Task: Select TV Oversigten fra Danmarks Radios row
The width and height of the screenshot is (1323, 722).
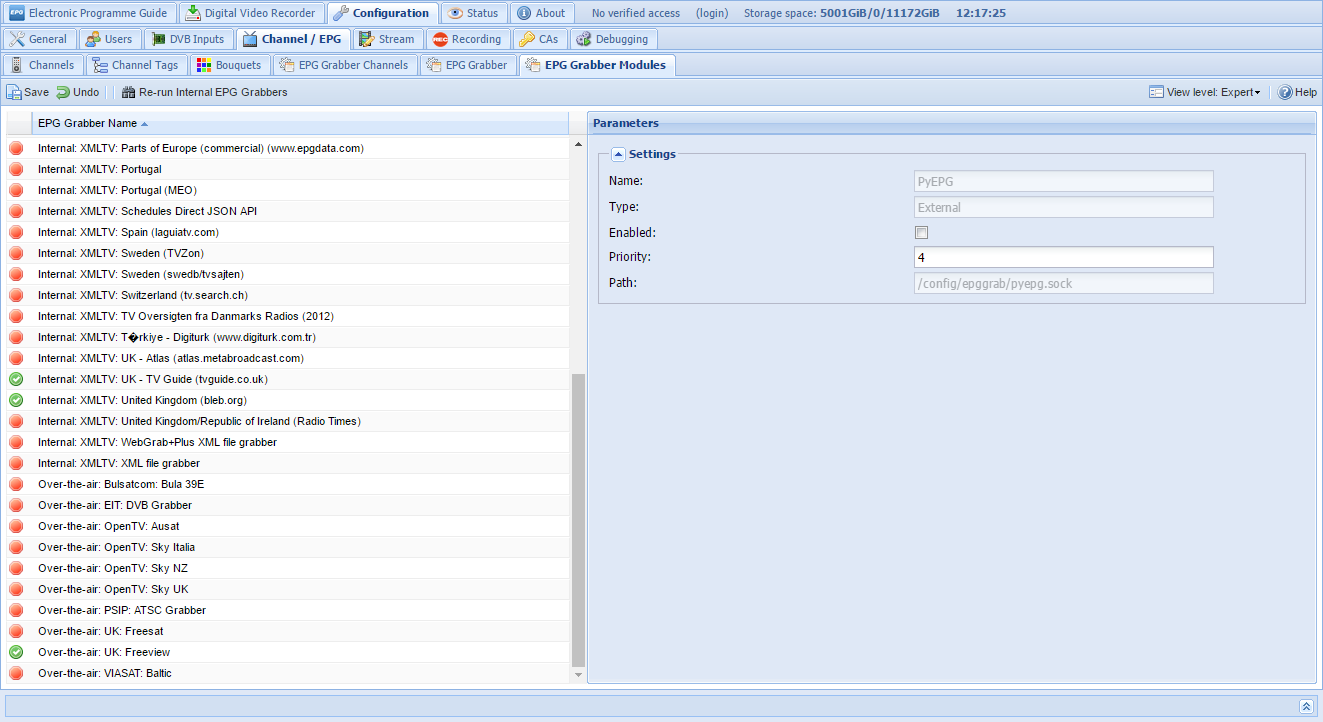Action: [288, 316]
